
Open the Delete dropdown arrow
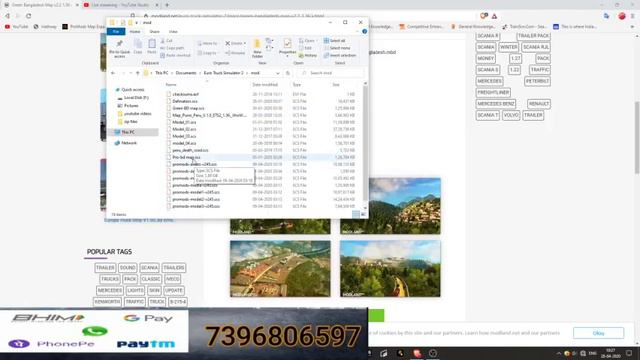pyautogui.click(x=244, y=43)
